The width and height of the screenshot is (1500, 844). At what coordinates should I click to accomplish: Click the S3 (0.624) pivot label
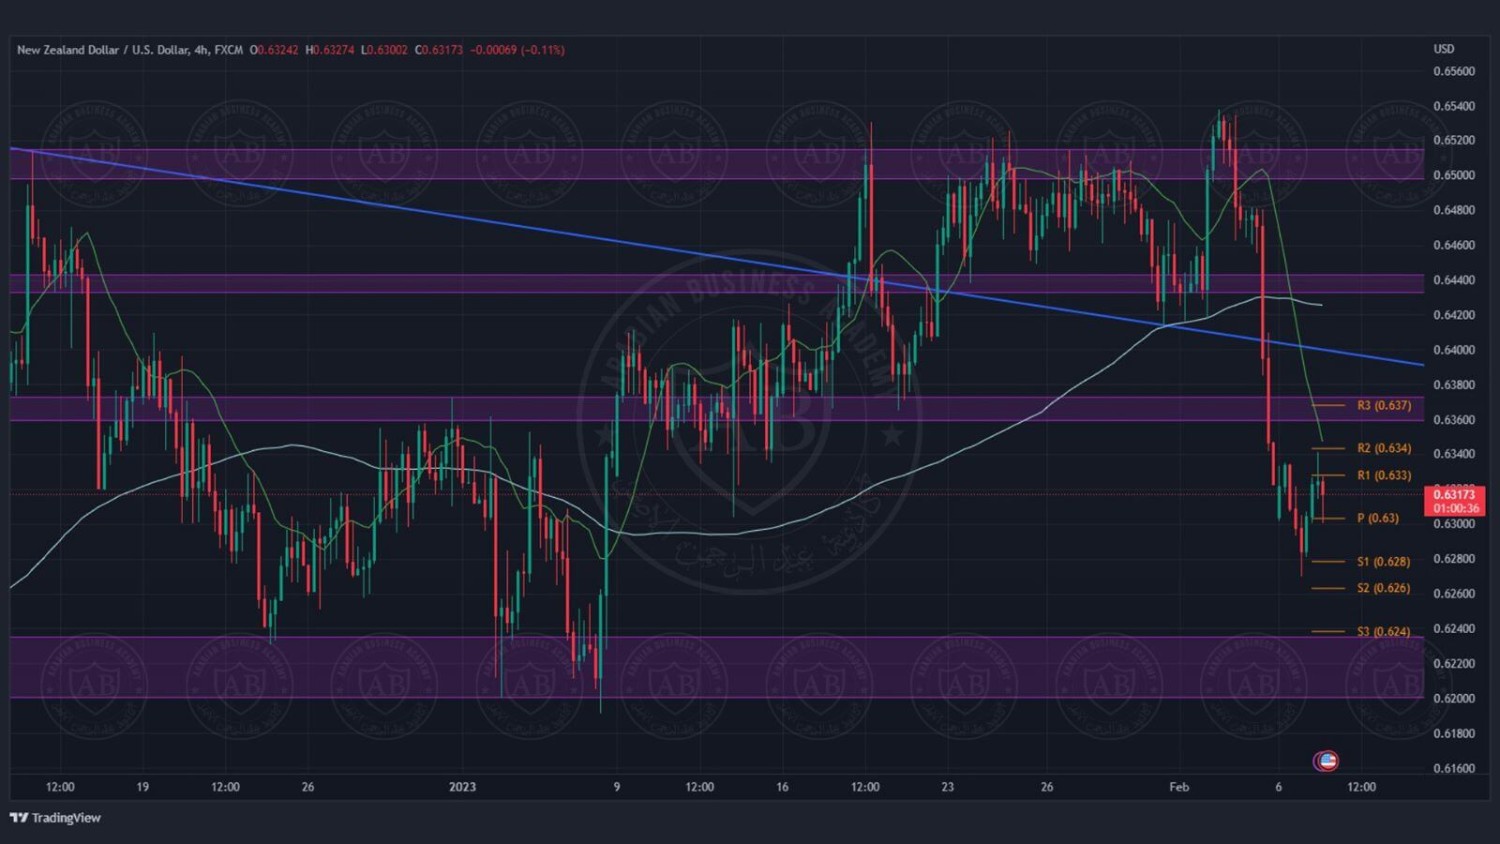(x=1383, y=632)
